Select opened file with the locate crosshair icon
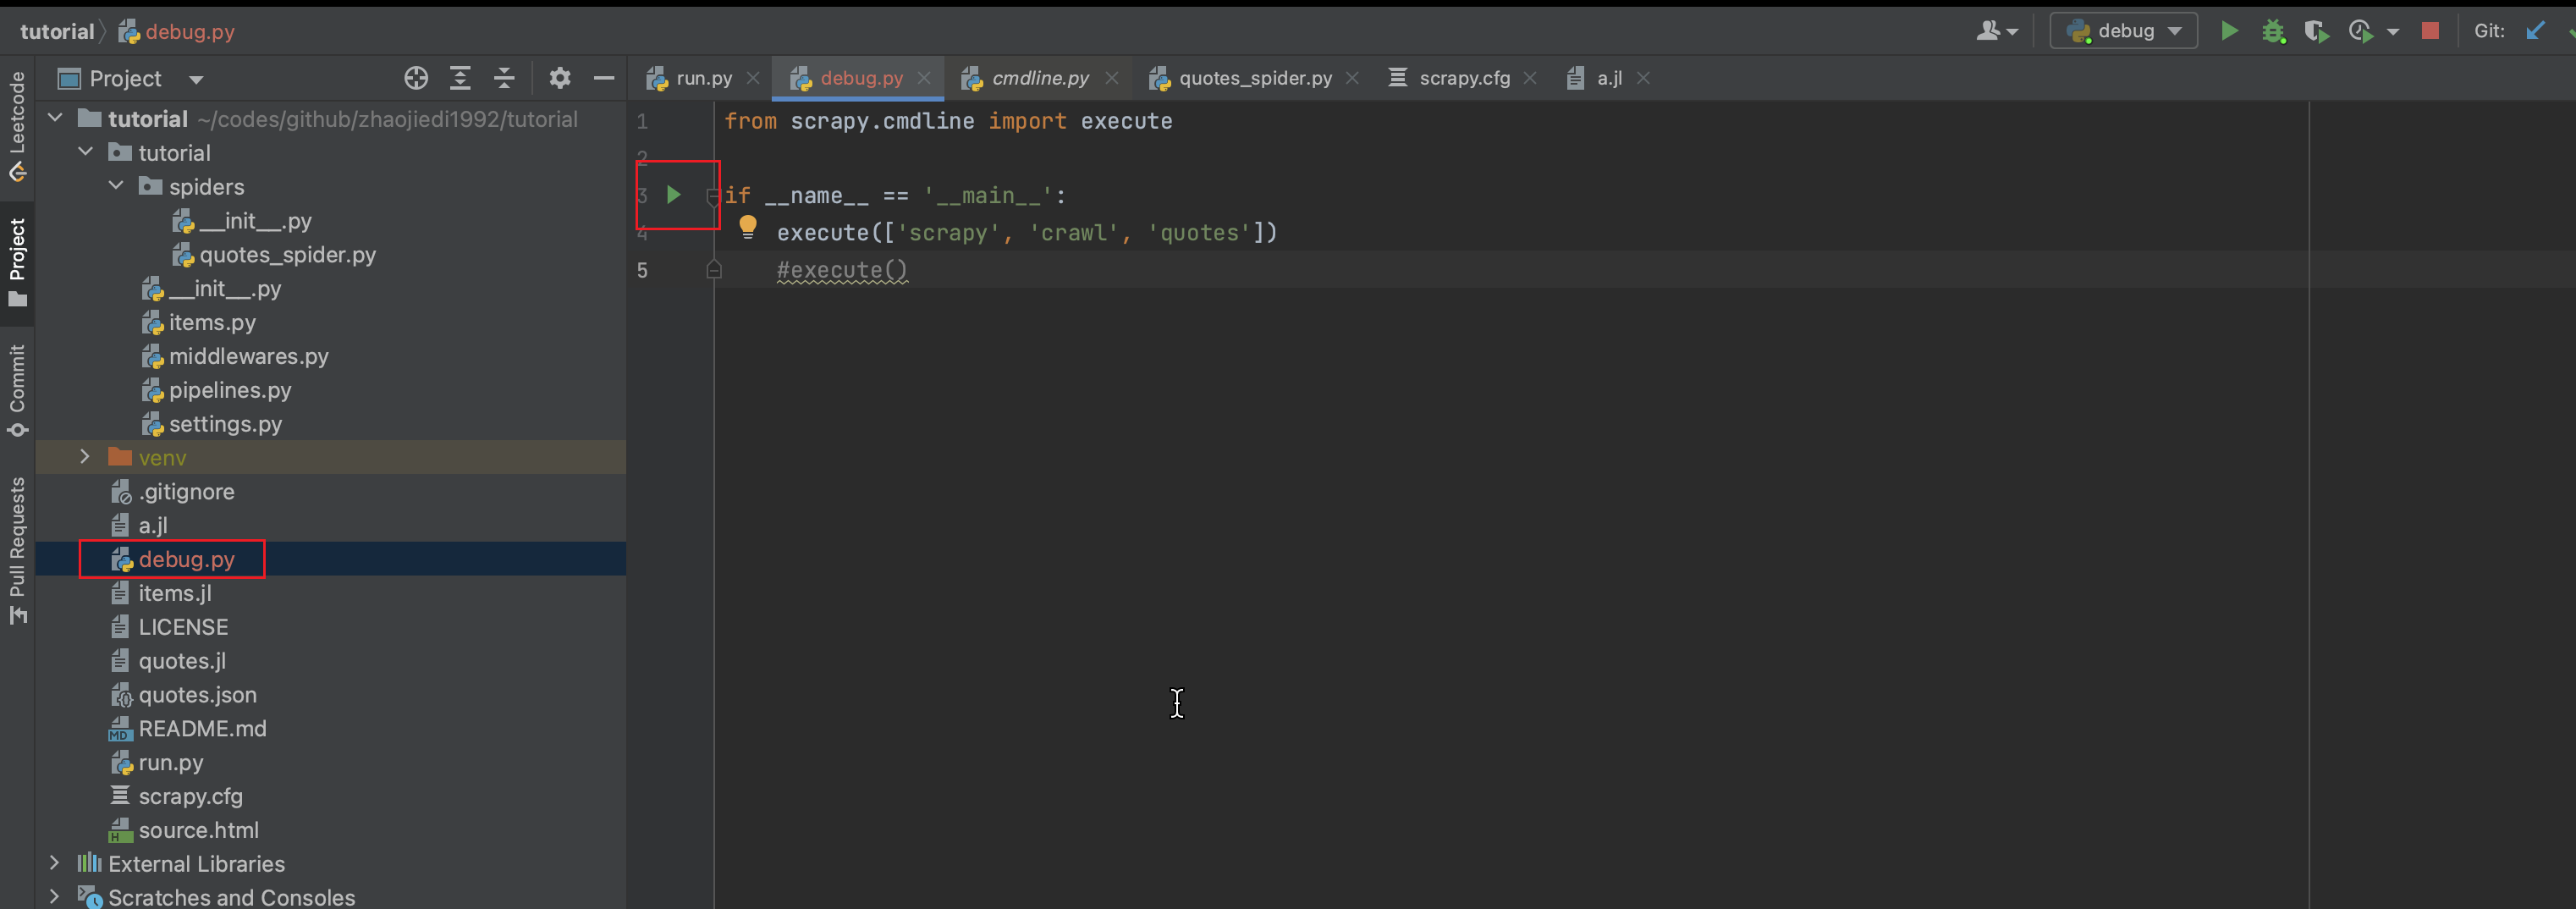2576x909 pixels. pyautogui.click(x=416, y=78)
